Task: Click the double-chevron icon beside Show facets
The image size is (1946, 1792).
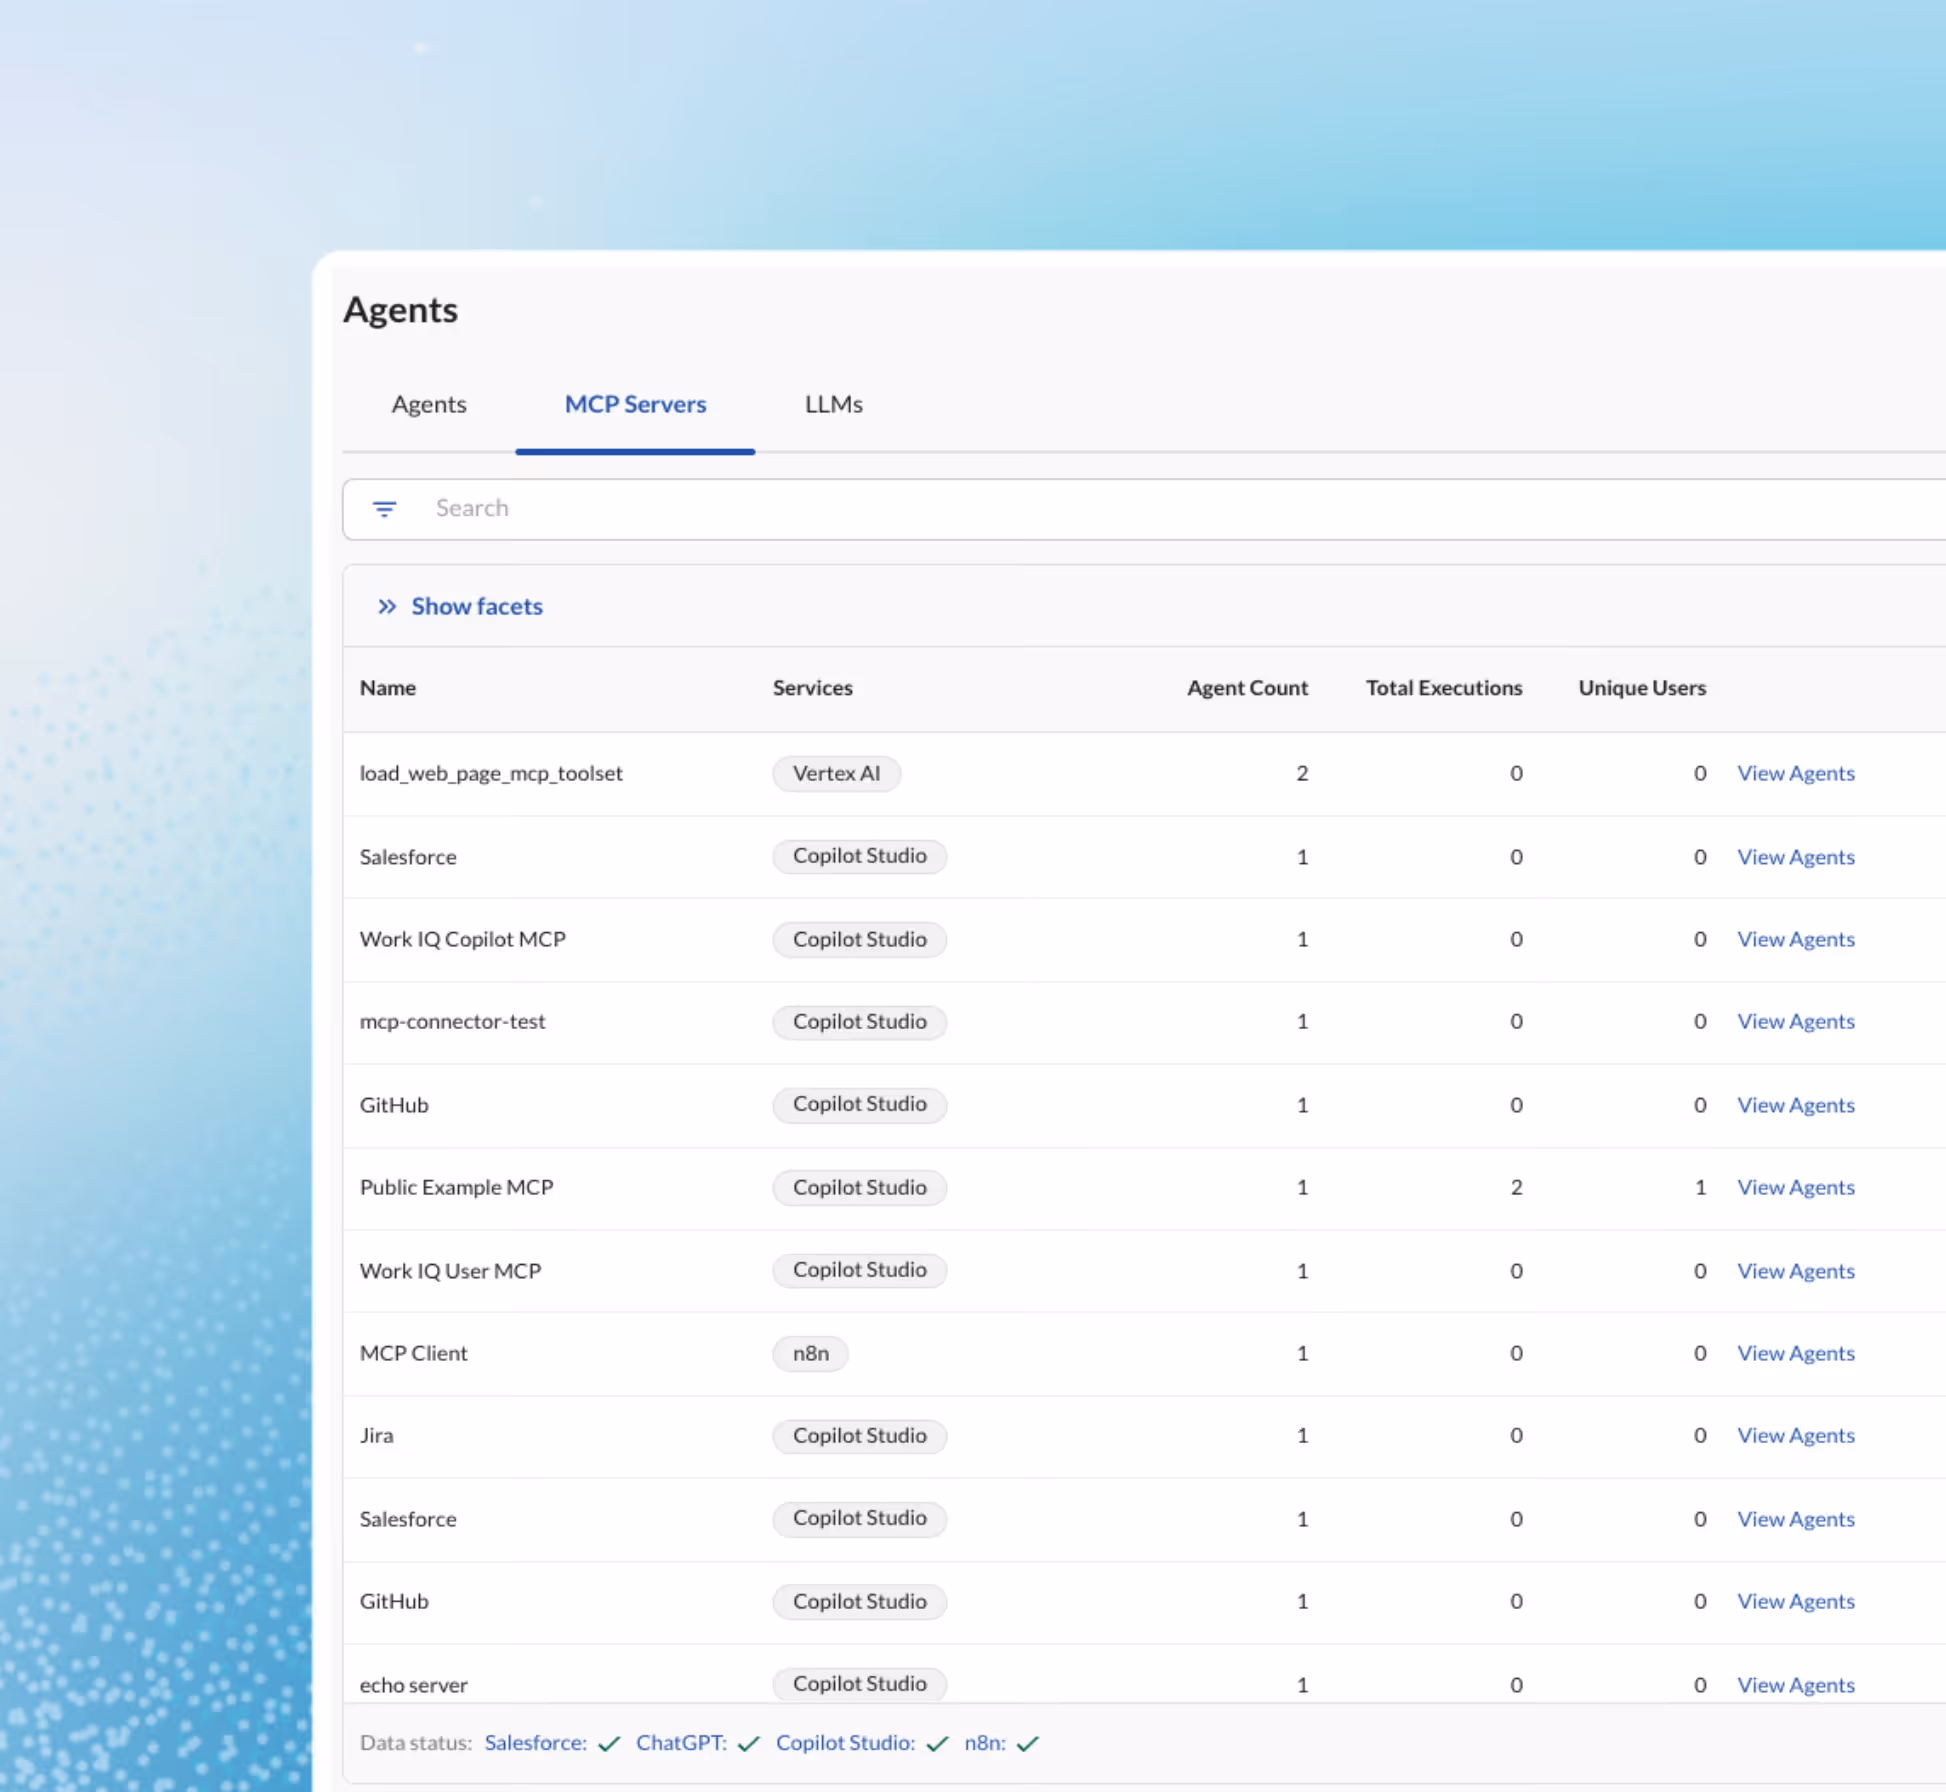Action: (x=387, y=607)
